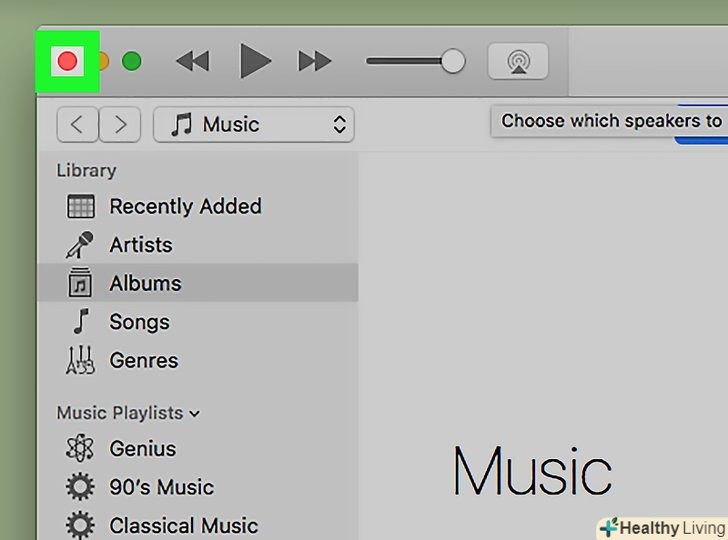Go back with the left chevron button
Screen dimensions: 728x540
78,124
